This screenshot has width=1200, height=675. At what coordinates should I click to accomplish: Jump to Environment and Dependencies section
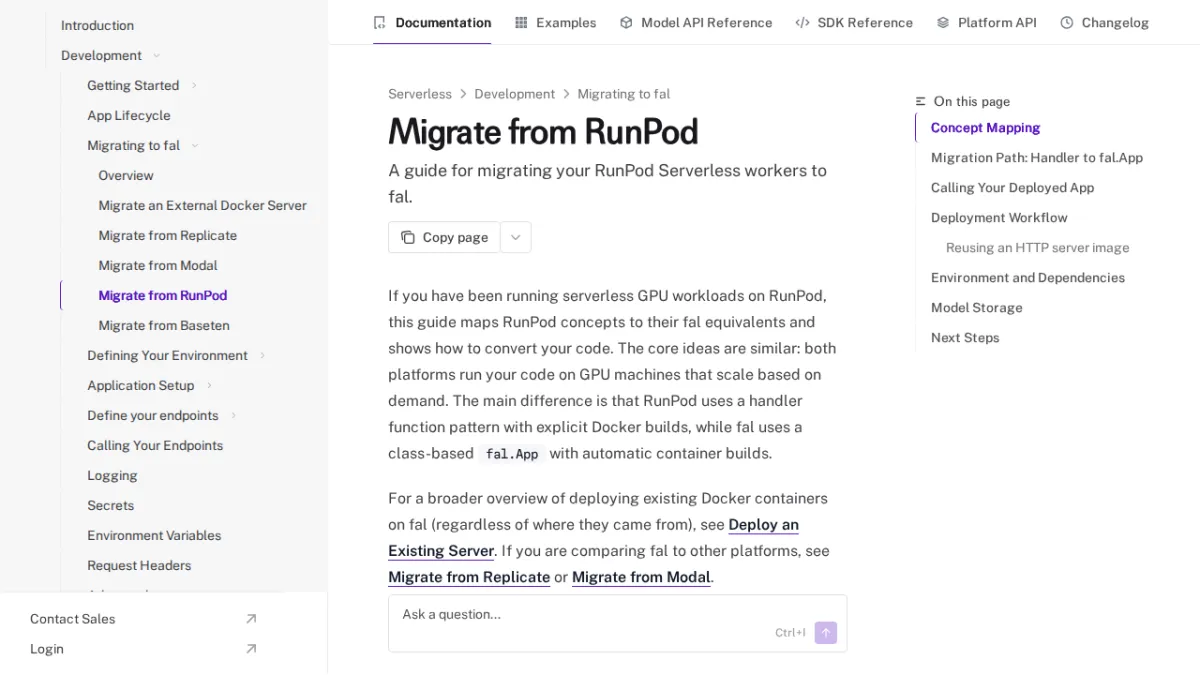tap(1027, 277)
